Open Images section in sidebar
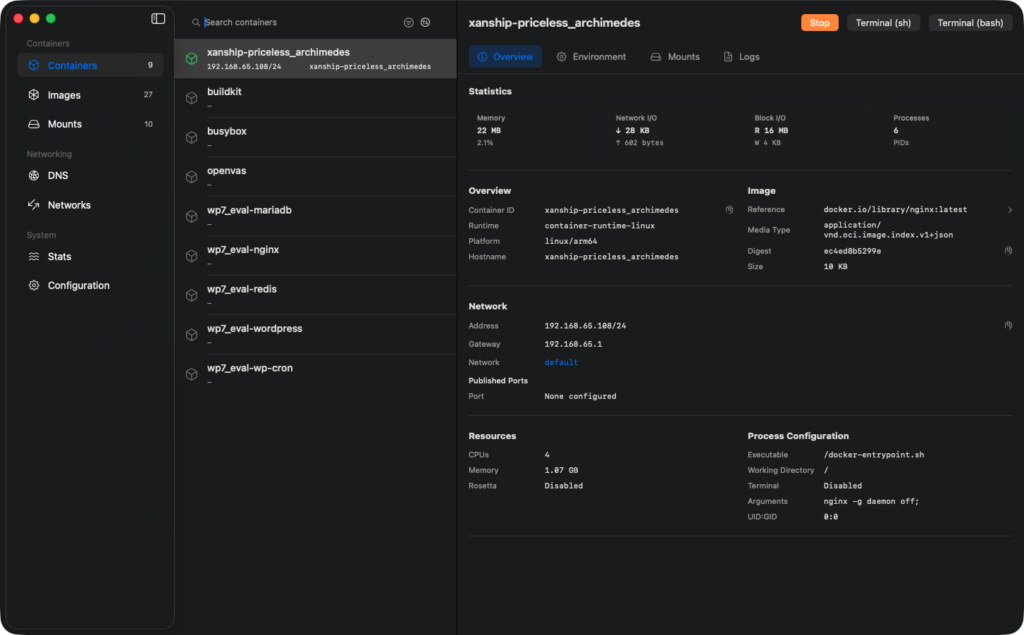 pos(90,95)
